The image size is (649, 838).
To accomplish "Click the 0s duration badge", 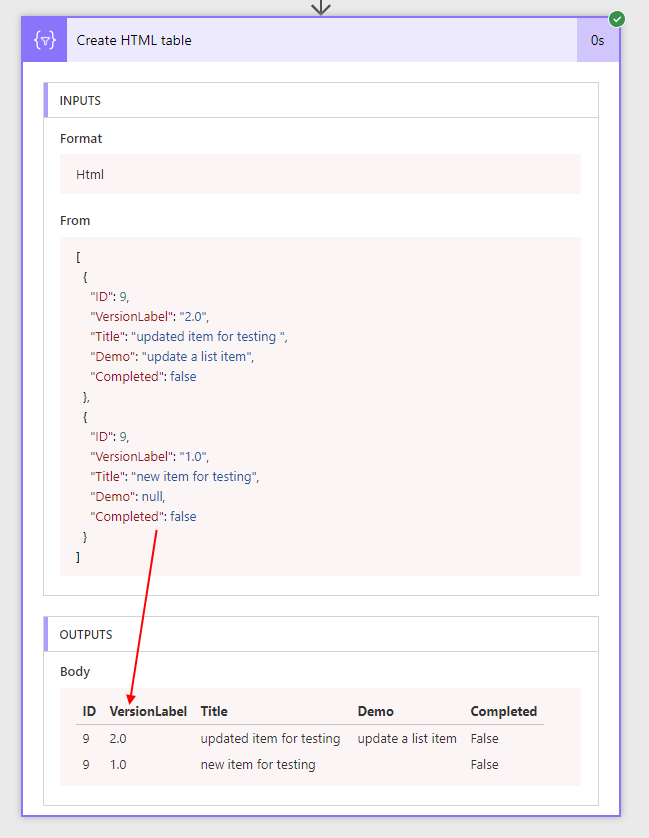I will pos(597,41).
